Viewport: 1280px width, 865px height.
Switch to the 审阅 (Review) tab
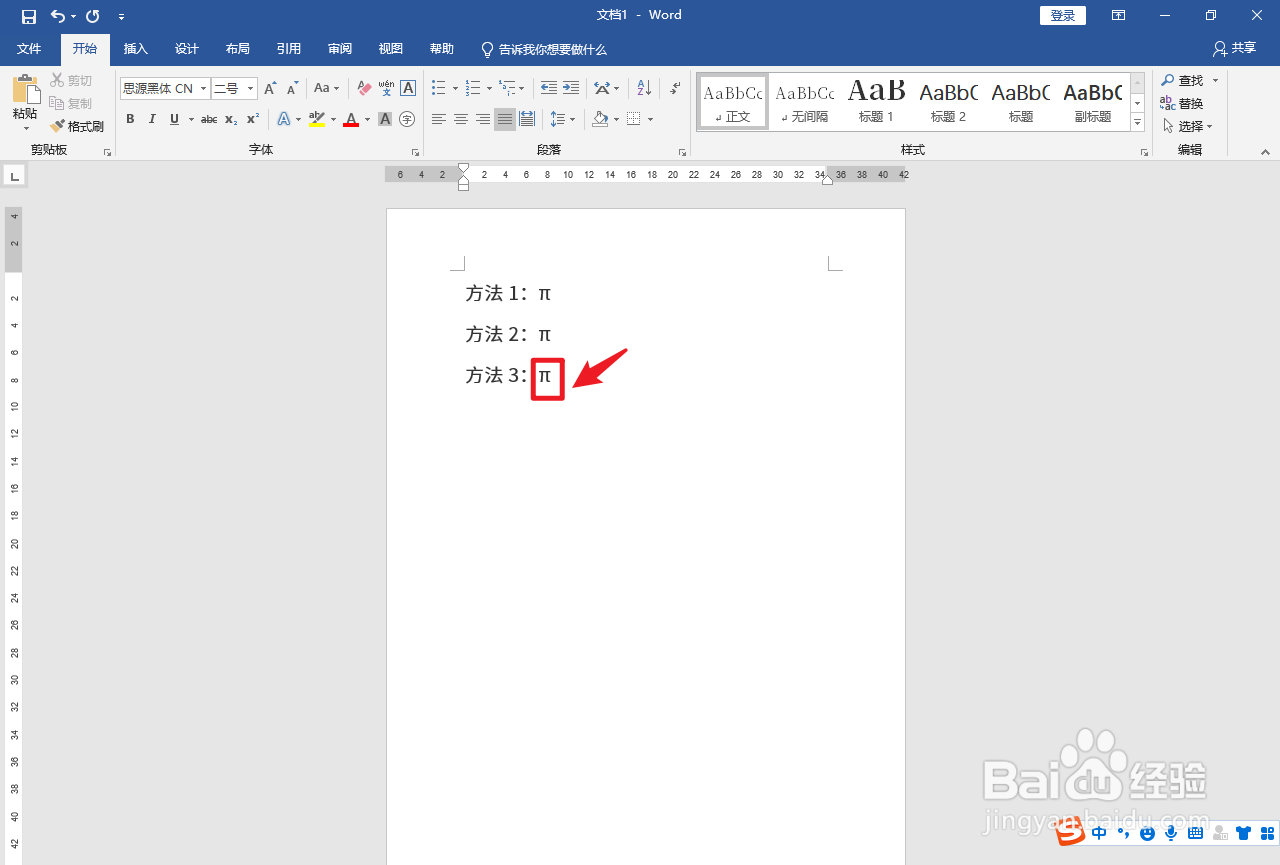point(339,49)
